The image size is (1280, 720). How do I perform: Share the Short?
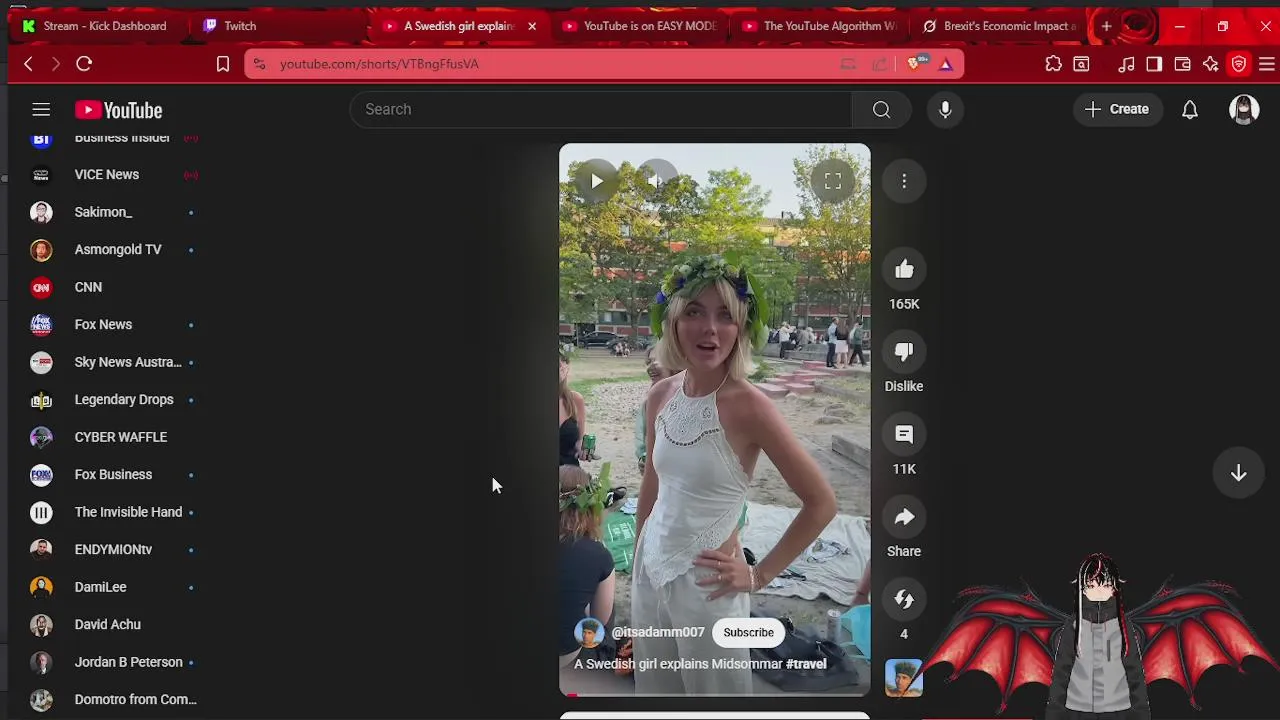click(904, 517)
